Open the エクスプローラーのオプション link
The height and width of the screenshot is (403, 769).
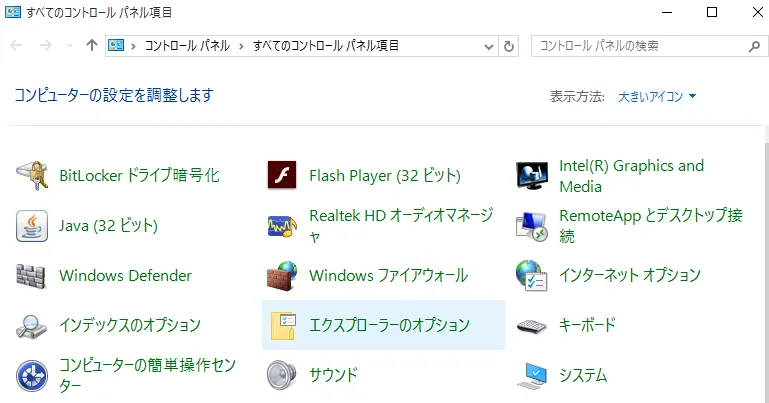(389, 326)
